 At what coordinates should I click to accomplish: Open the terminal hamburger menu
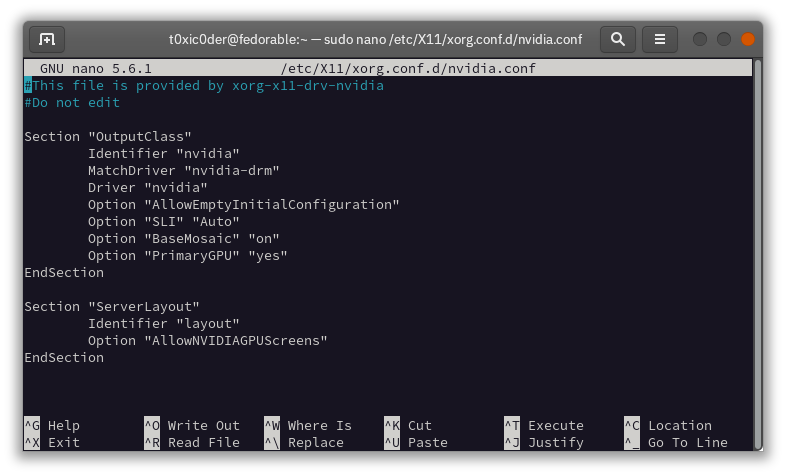pos(660,39)
